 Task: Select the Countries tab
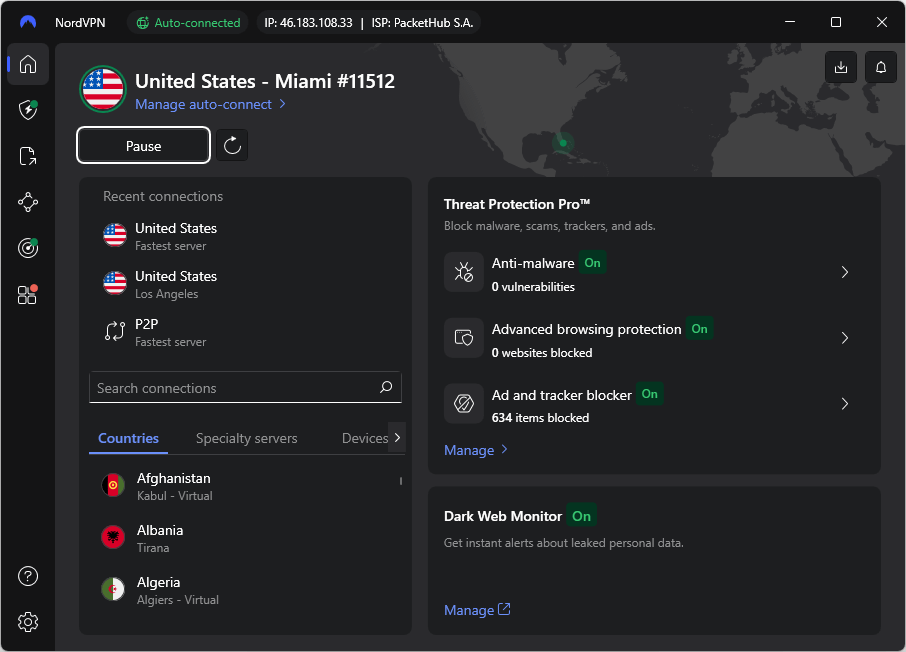coord(128,438)
